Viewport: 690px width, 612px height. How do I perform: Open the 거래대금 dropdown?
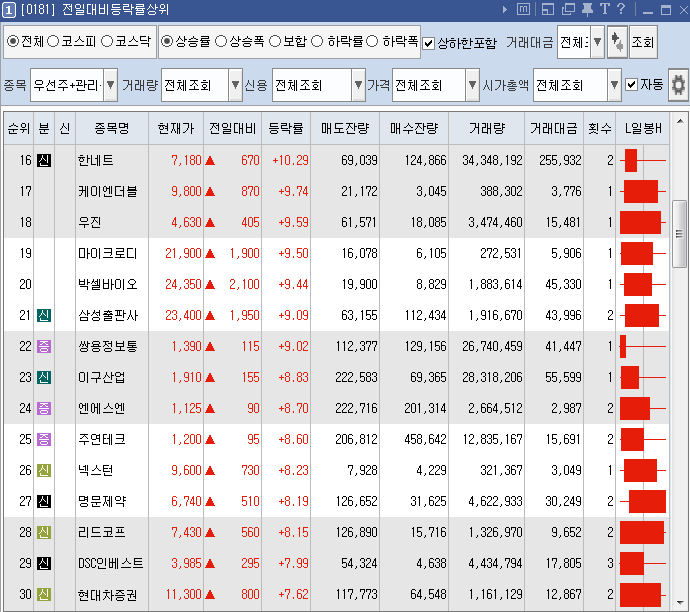pyautogui.click(x=597, y=42)
